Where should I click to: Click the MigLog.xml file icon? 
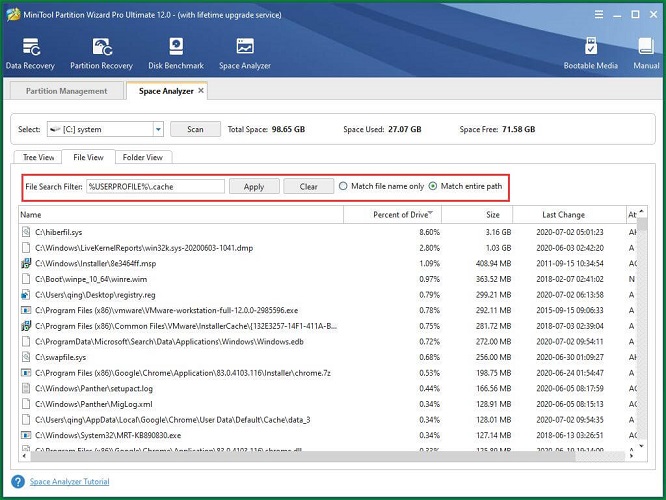pyautogui.click(x=26, y=404)
